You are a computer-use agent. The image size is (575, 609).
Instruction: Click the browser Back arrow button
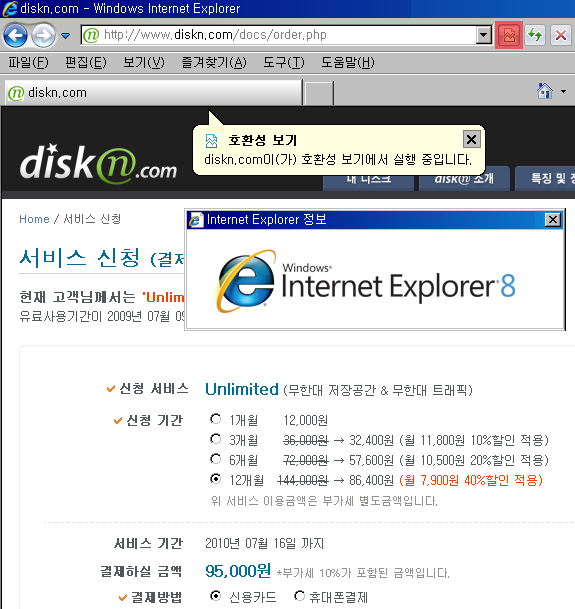[x=15, y=36]
